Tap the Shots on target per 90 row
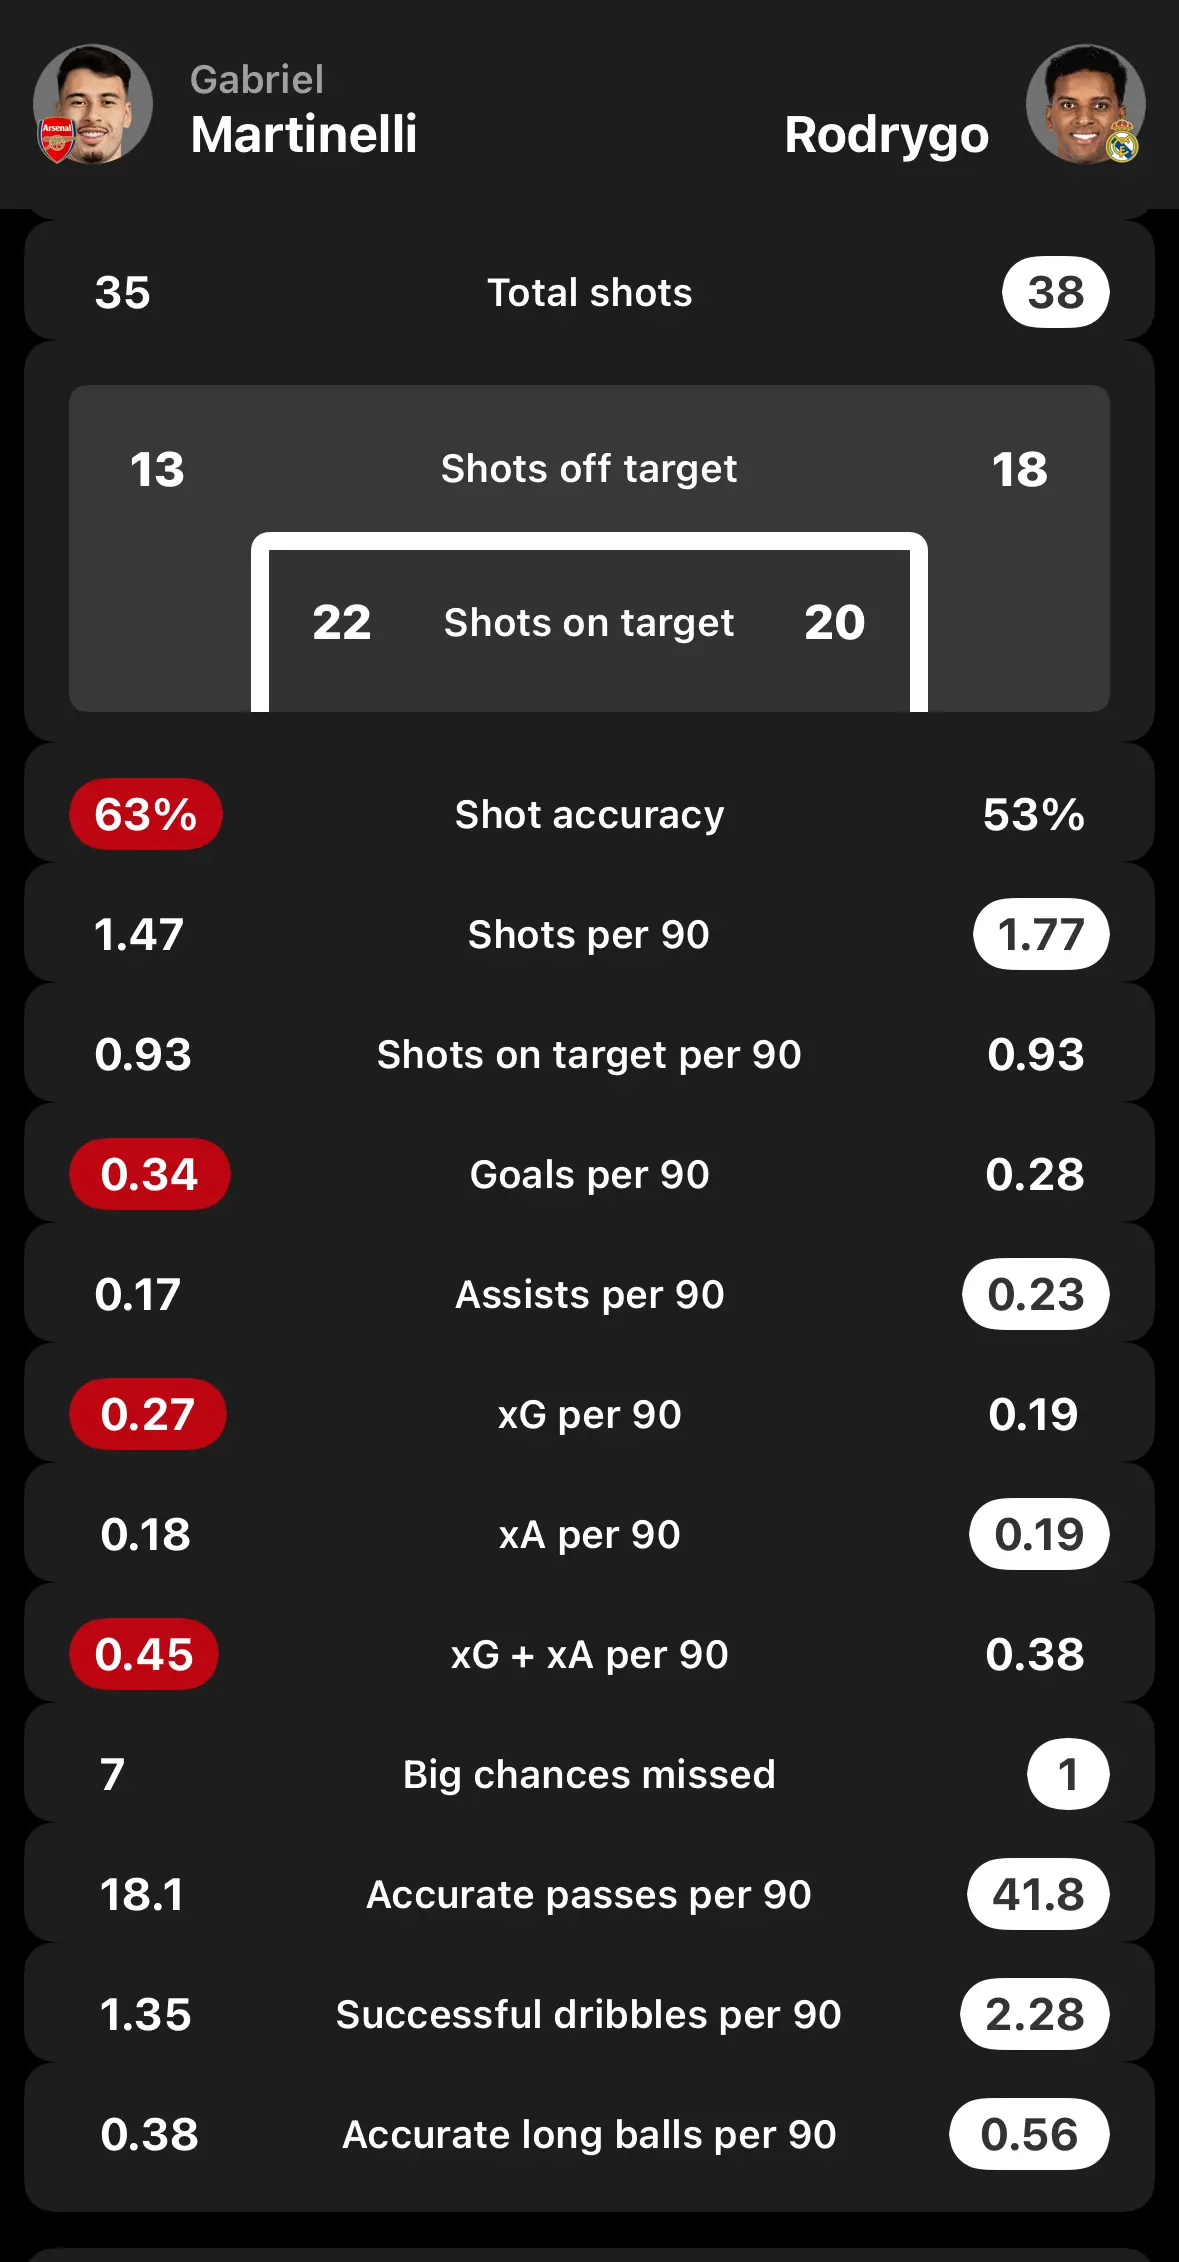Image resolution: width=1179 pixels, height=2262 pixels. click(x=589, y=1054)
